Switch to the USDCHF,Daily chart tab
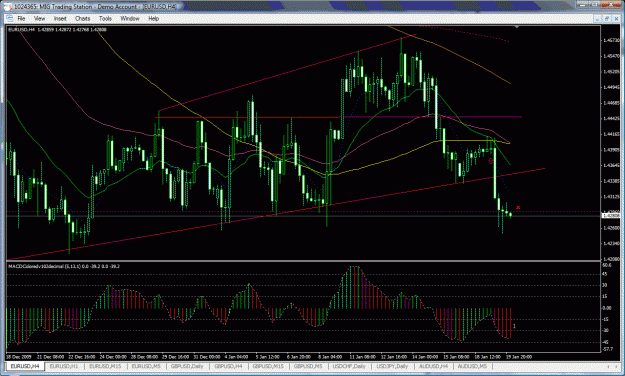This screenshot has height=376, width=625. 349,366
